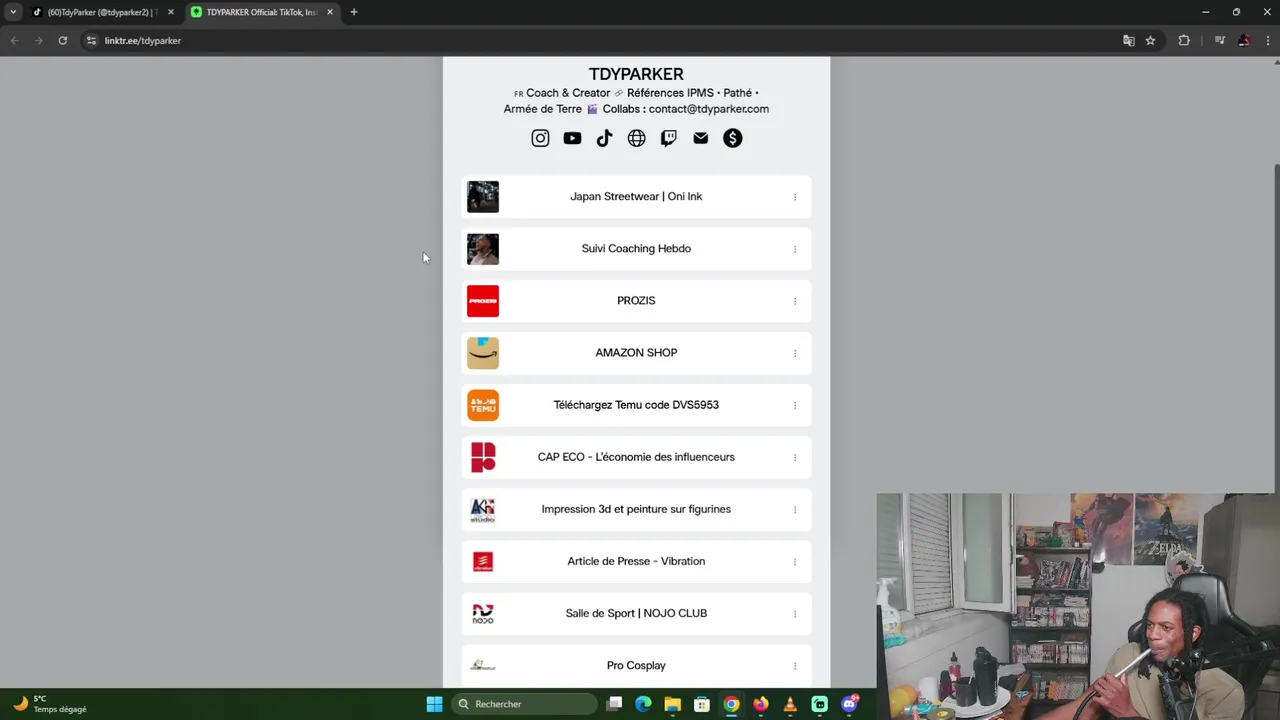Open Task View on the taskbar
Image resolution: width=1280 pixels, height=720 pixels.
(x=614, y=704)
